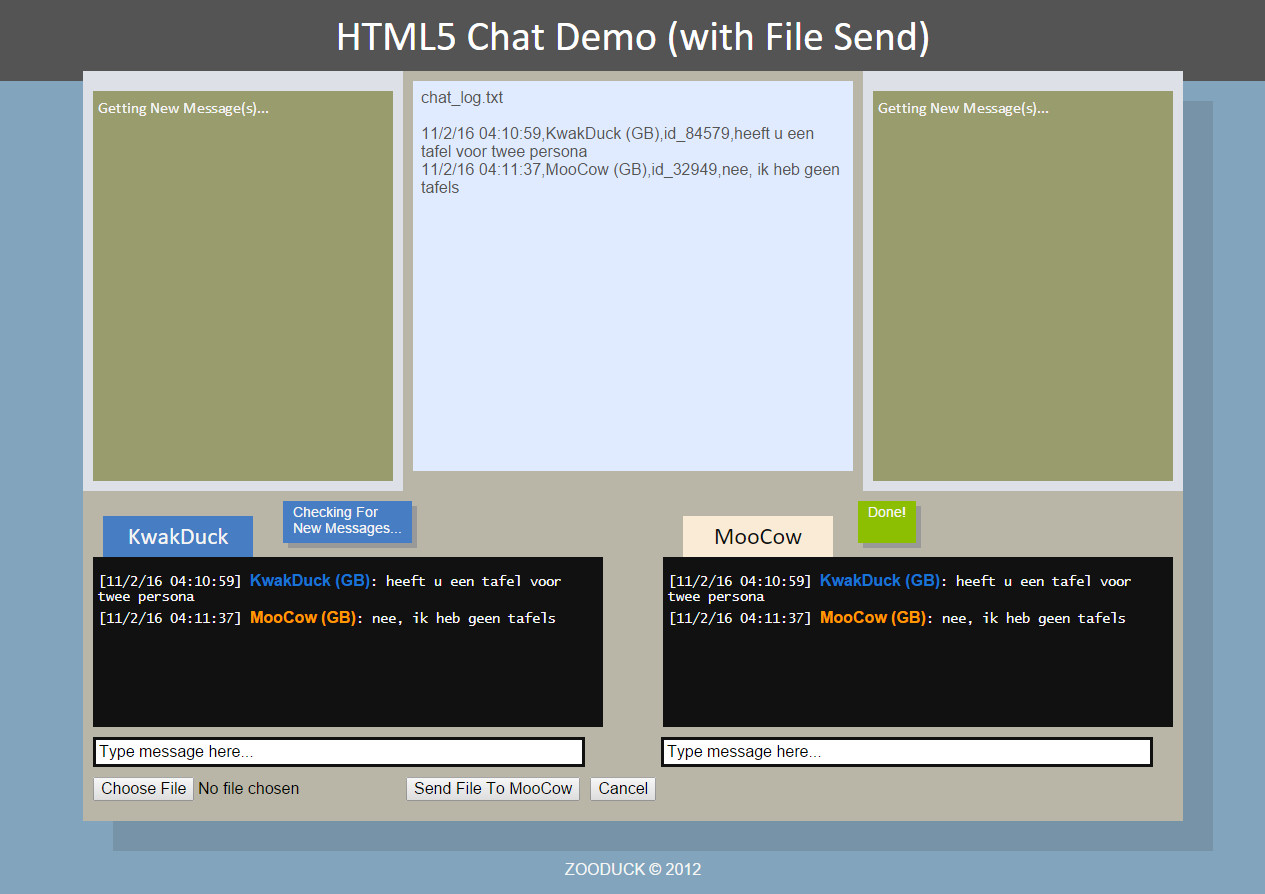The height and width of the screenshot is (894, 1265).
Task: Select the MooCow name tab
Action: 758,536
